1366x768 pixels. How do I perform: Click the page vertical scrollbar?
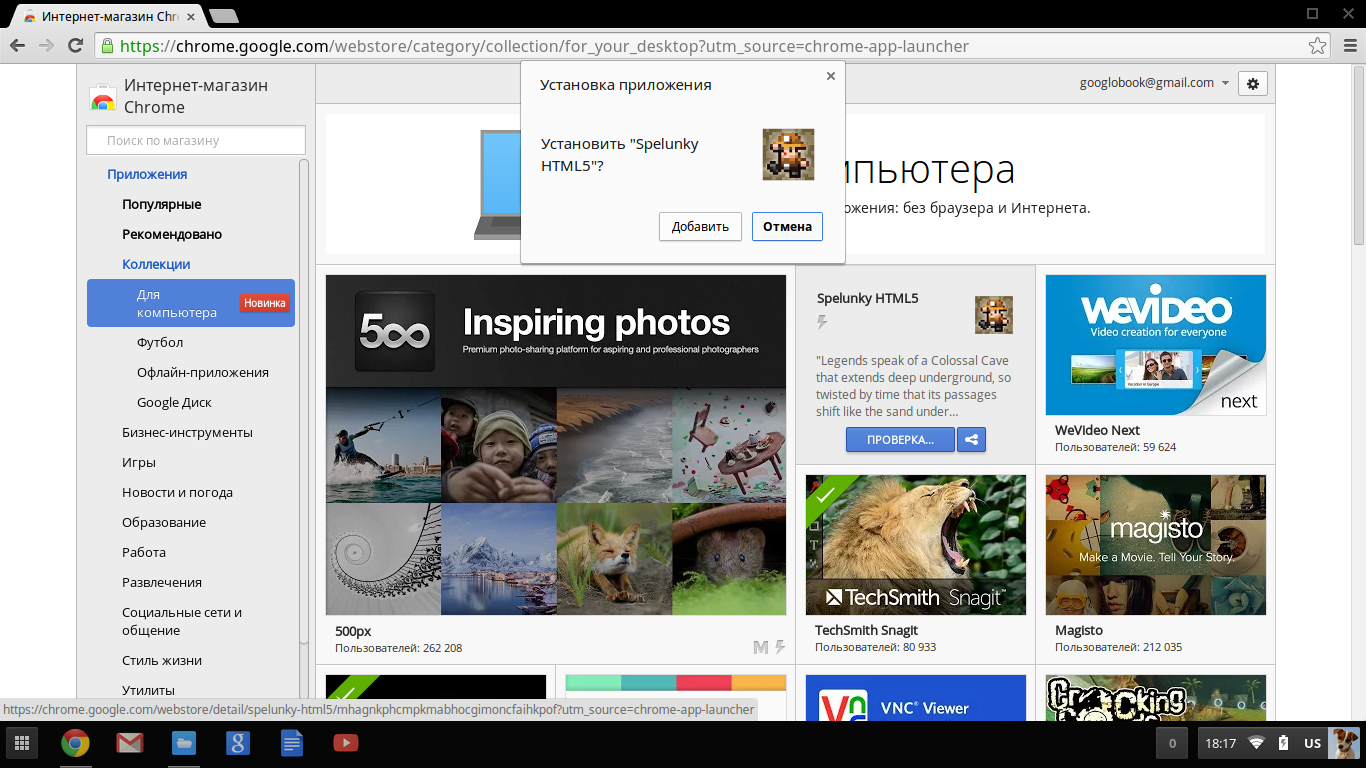1359,155
